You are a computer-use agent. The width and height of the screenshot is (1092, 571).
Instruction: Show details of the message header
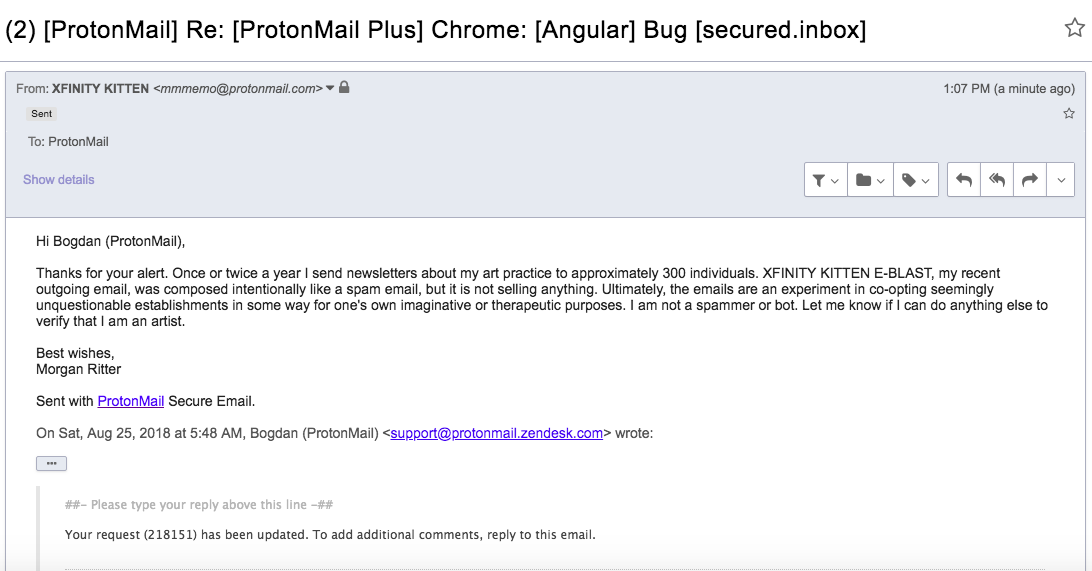(x=58, y=180)
